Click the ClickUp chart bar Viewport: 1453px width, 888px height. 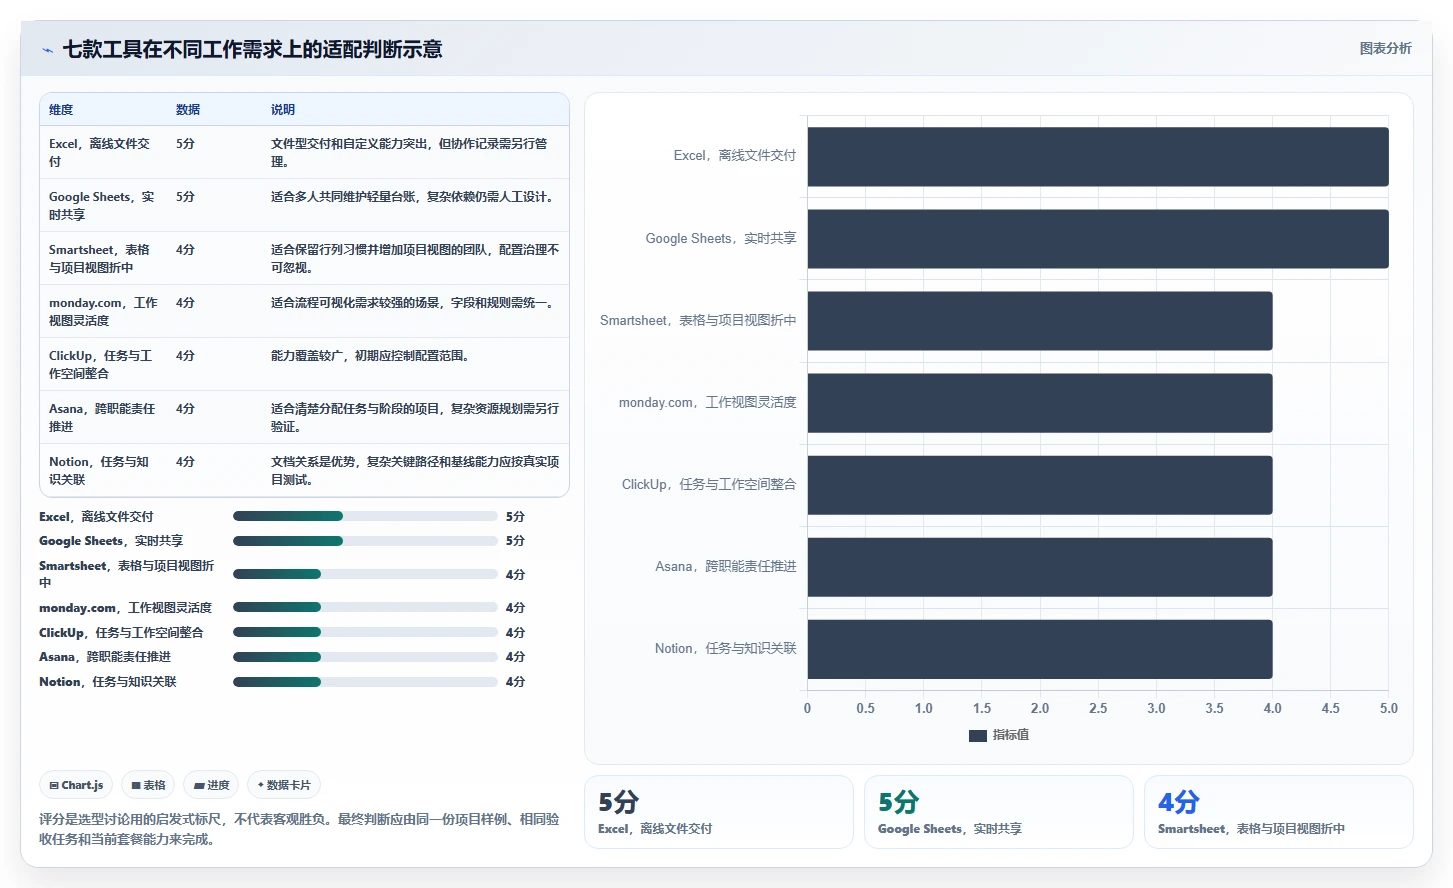pyautogui.click(x=1040, y=485)
